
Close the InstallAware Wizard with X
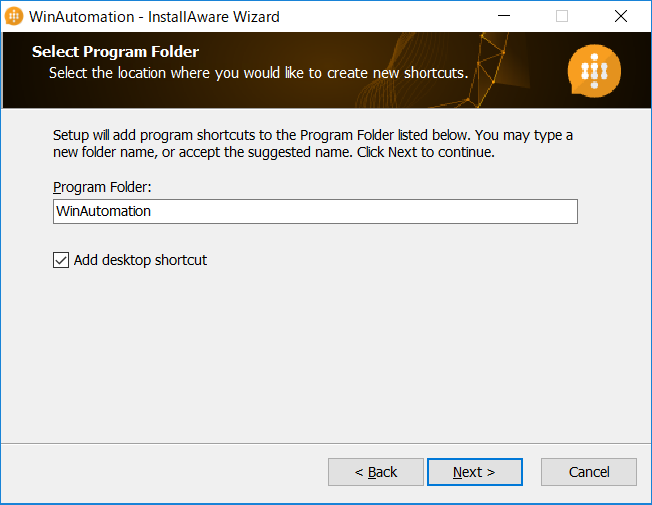click(621, 16)
